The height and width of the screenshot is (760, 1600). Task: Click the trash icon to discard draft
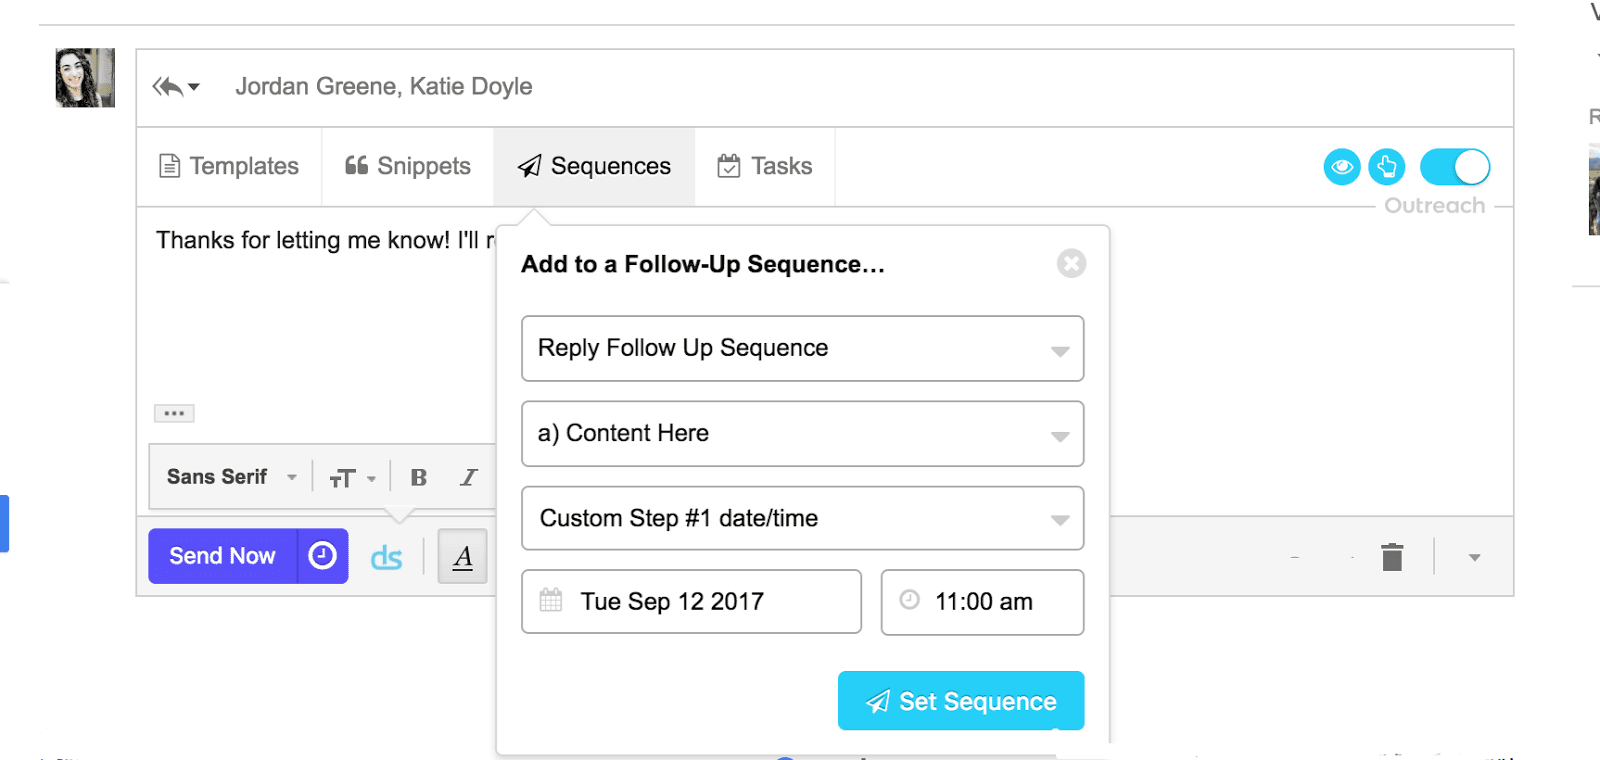(x=1392, y=557)
